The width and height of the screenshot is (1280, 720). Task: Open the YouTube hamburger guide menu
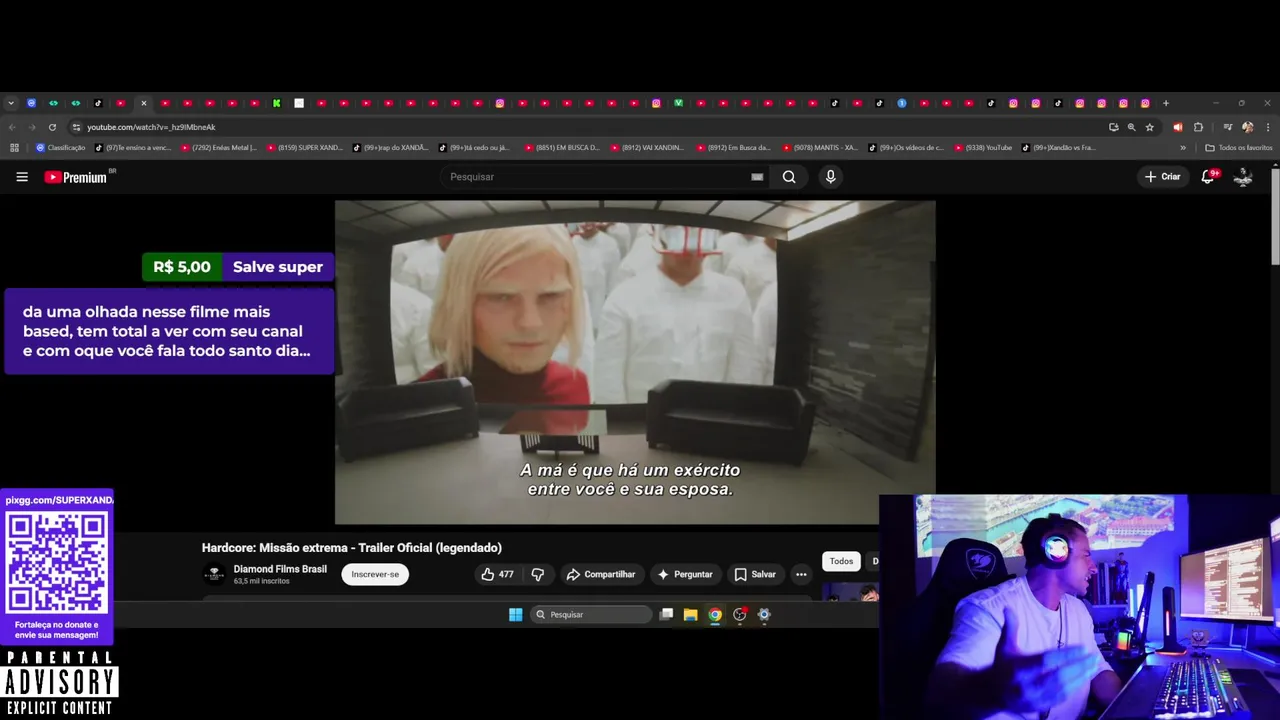[22, 177]
